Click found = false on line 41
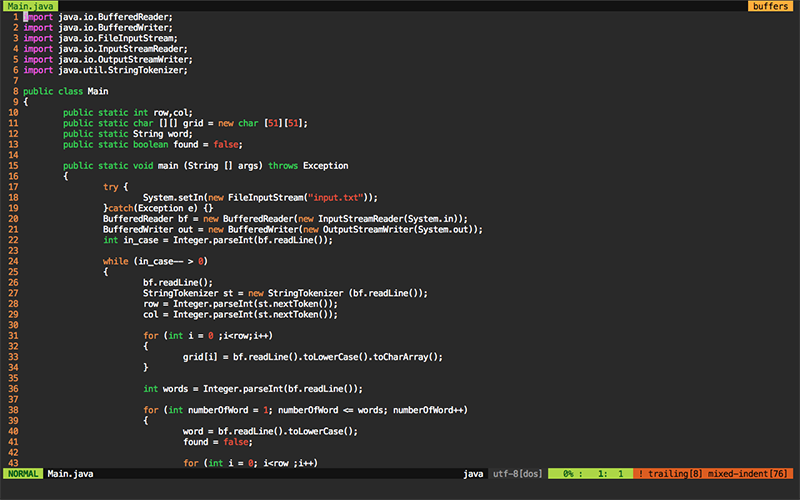 coord(218,442)
